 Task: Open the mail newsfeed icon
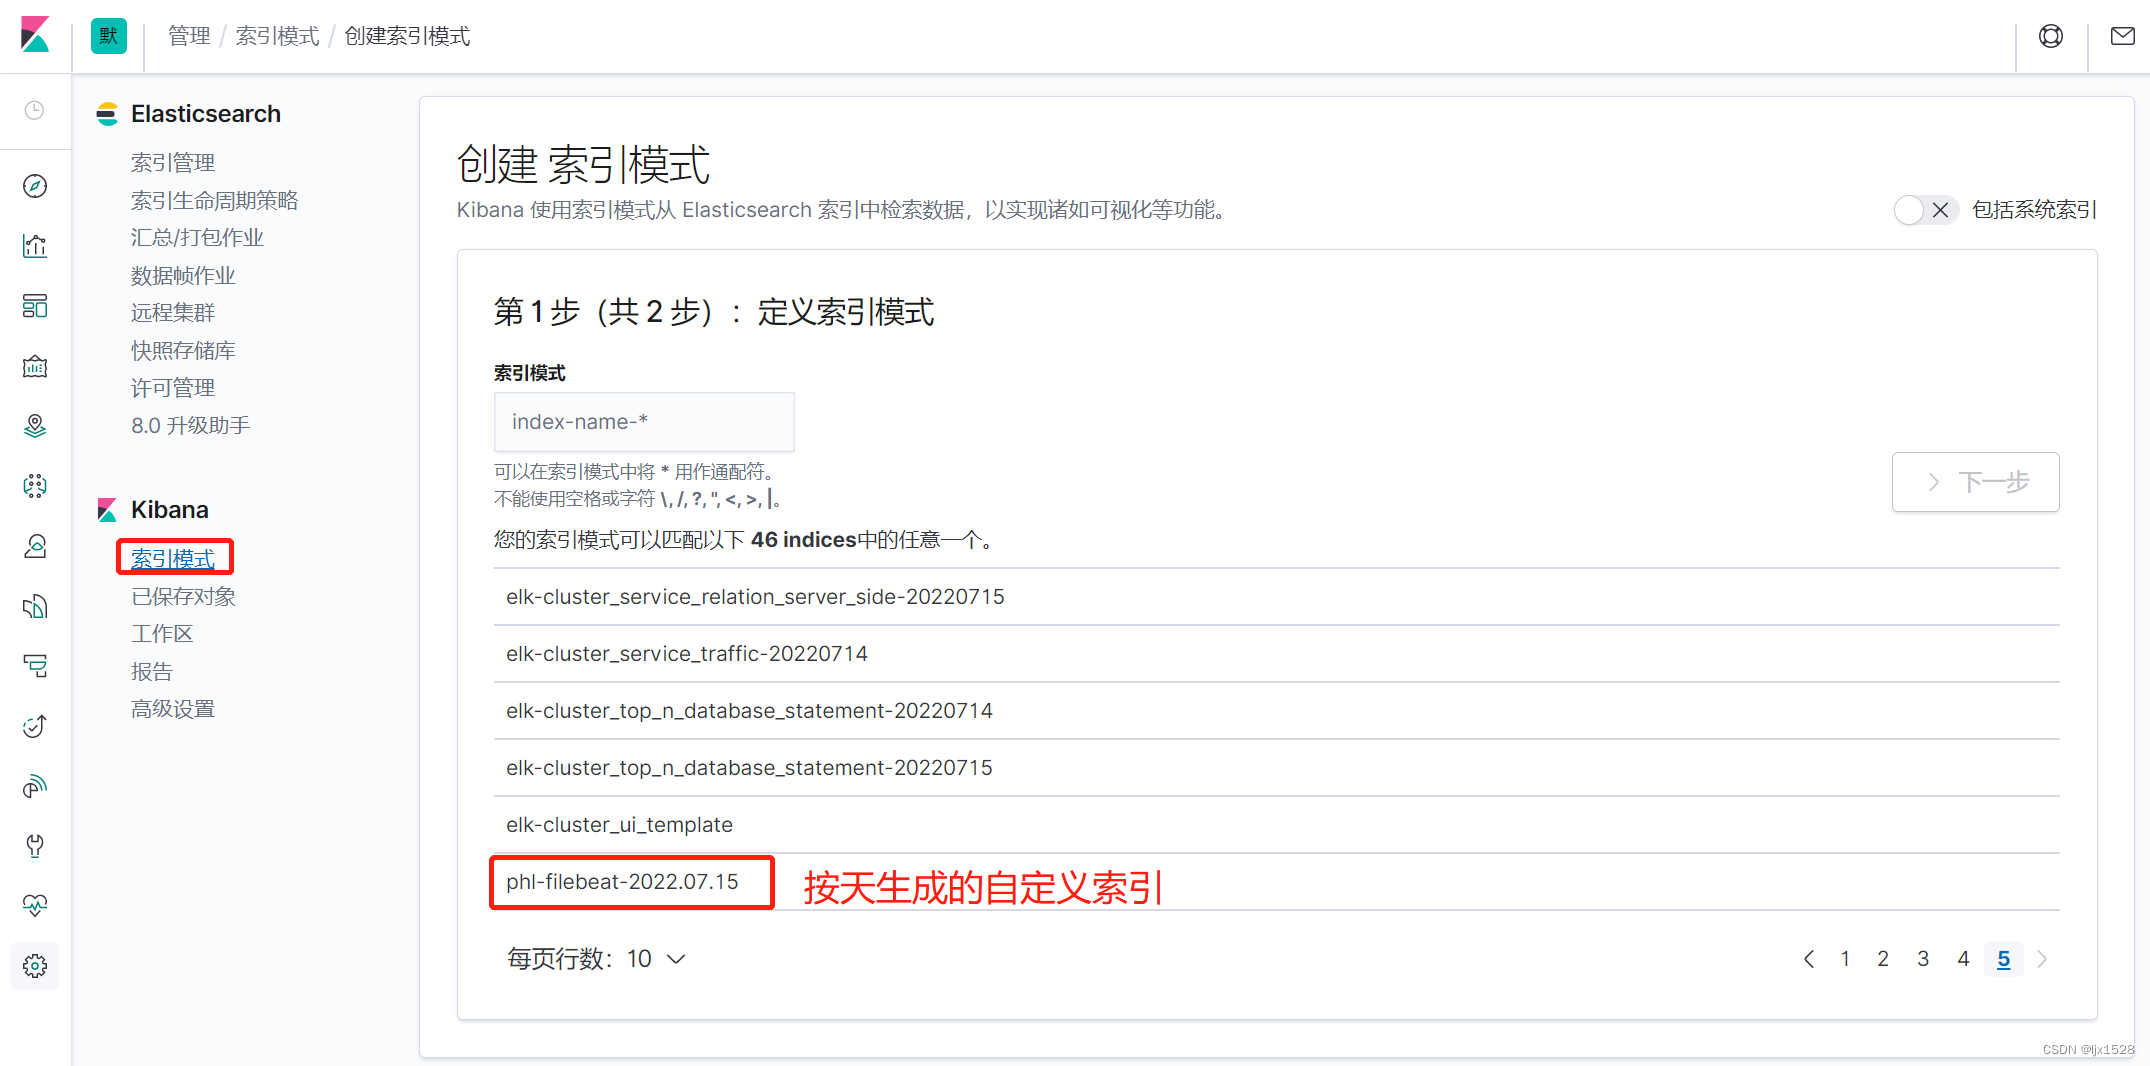(x=2122, y=36)
